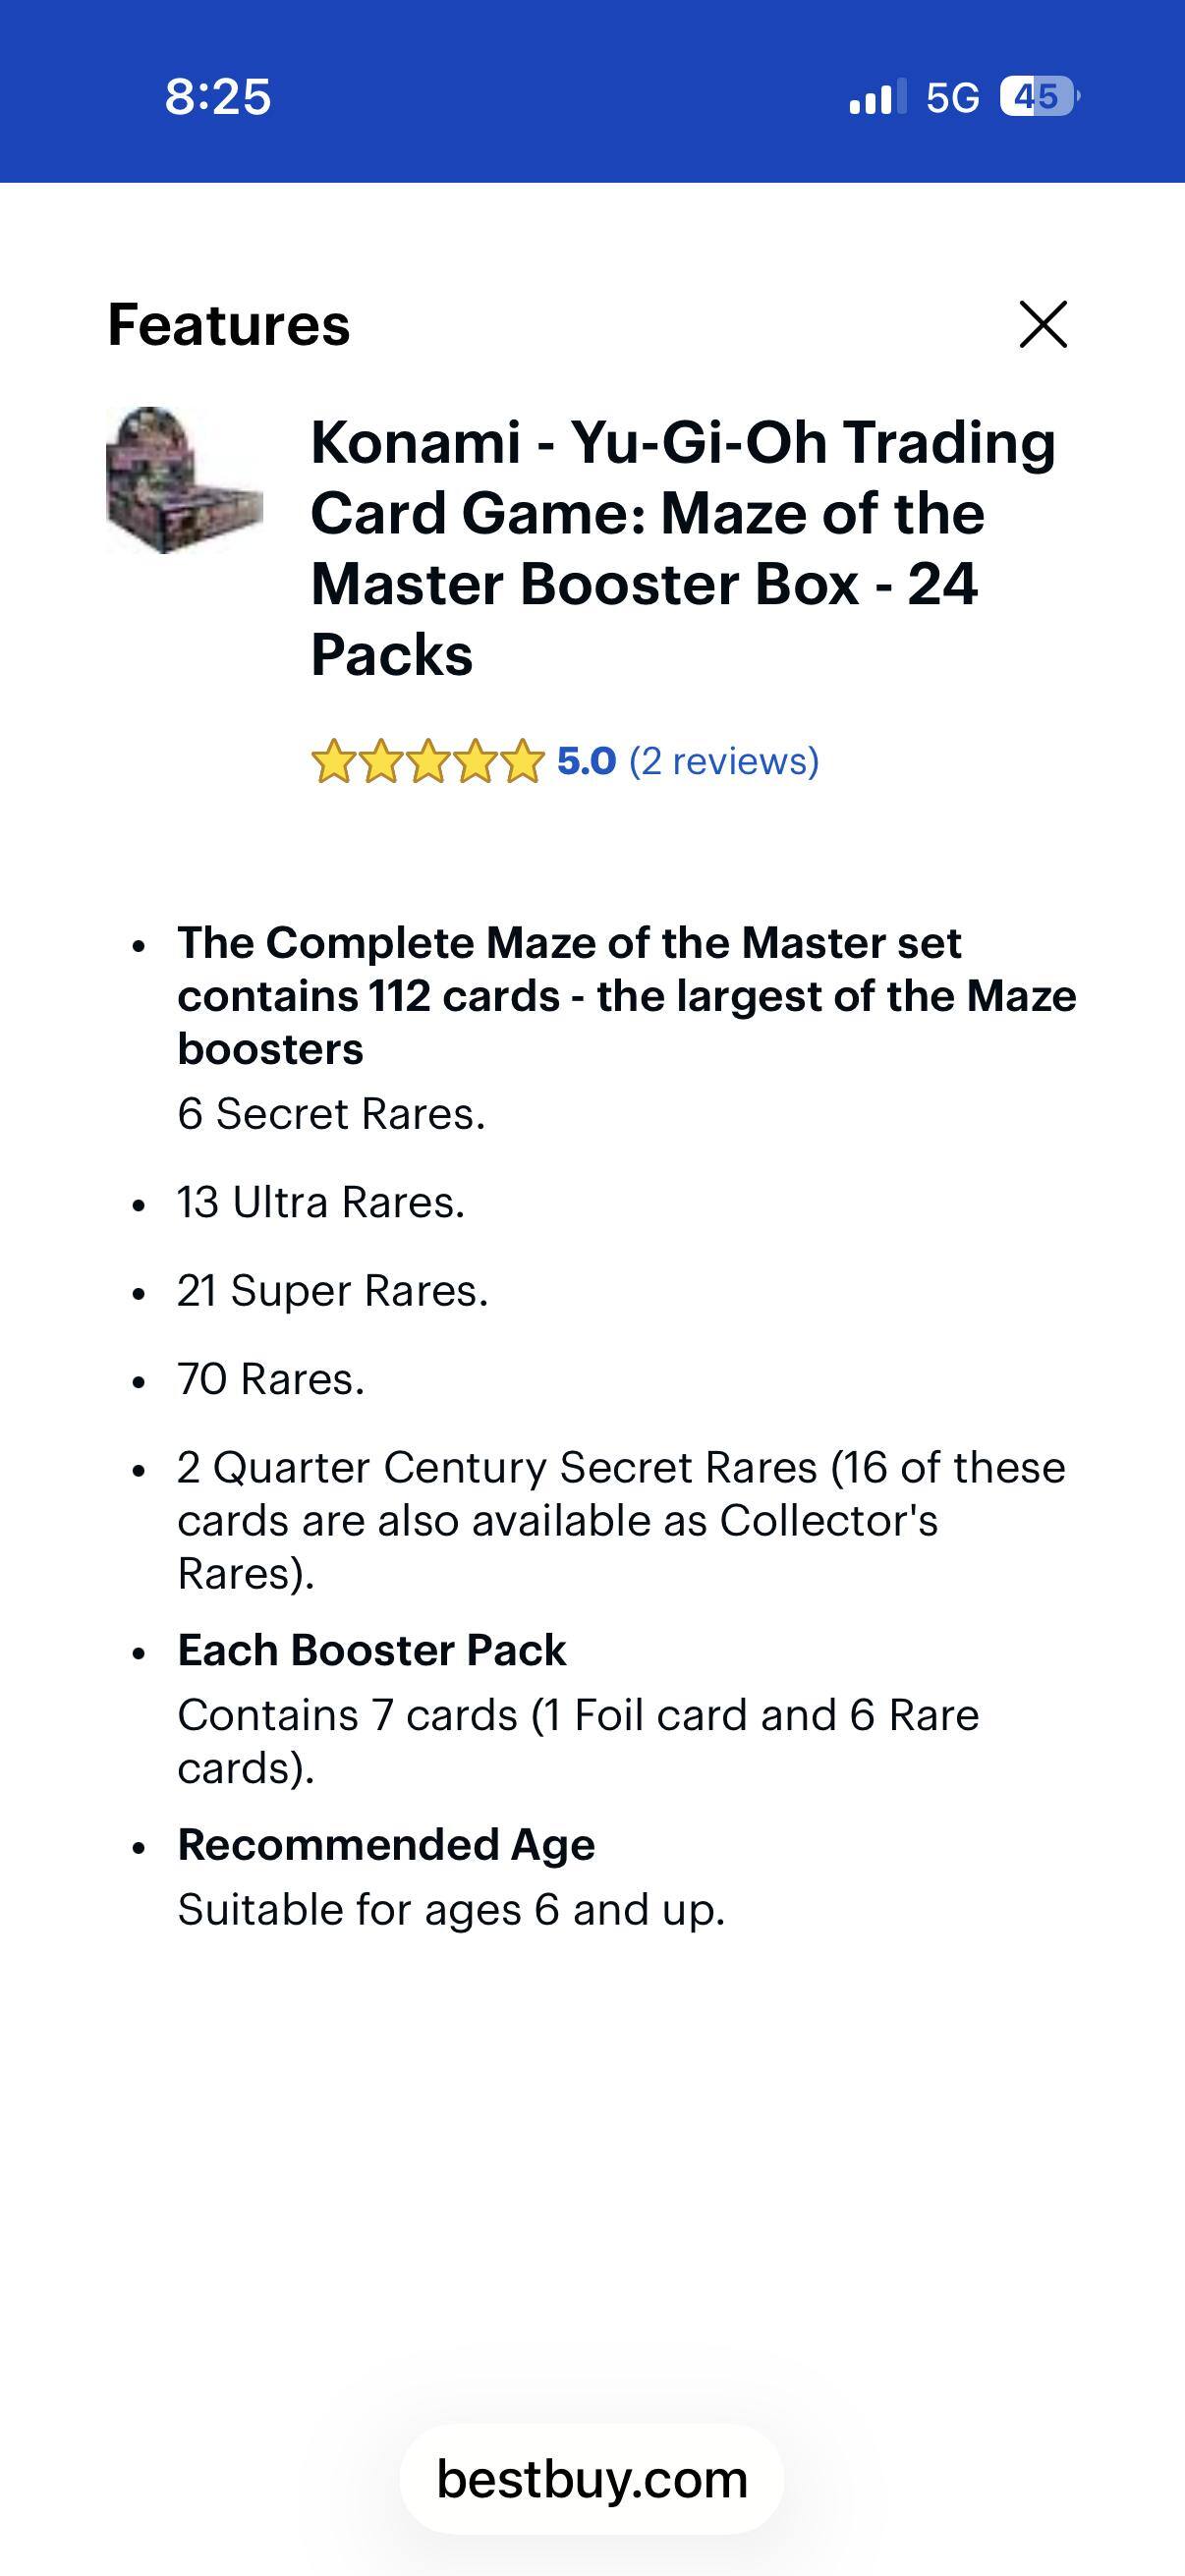Viewport: 1185px width, 2576px height.
Task: Open the Maze of the Master product title
Action: click(x=684, y=548)
